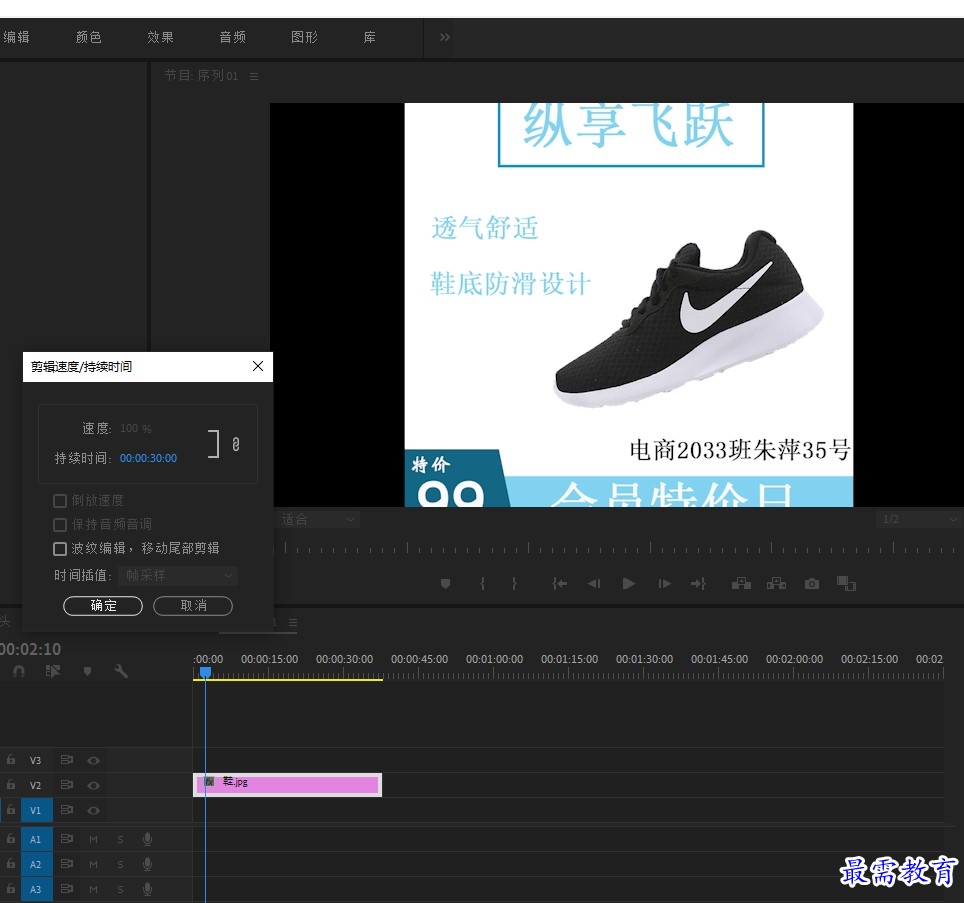Click the Lift button

point(741,583)
